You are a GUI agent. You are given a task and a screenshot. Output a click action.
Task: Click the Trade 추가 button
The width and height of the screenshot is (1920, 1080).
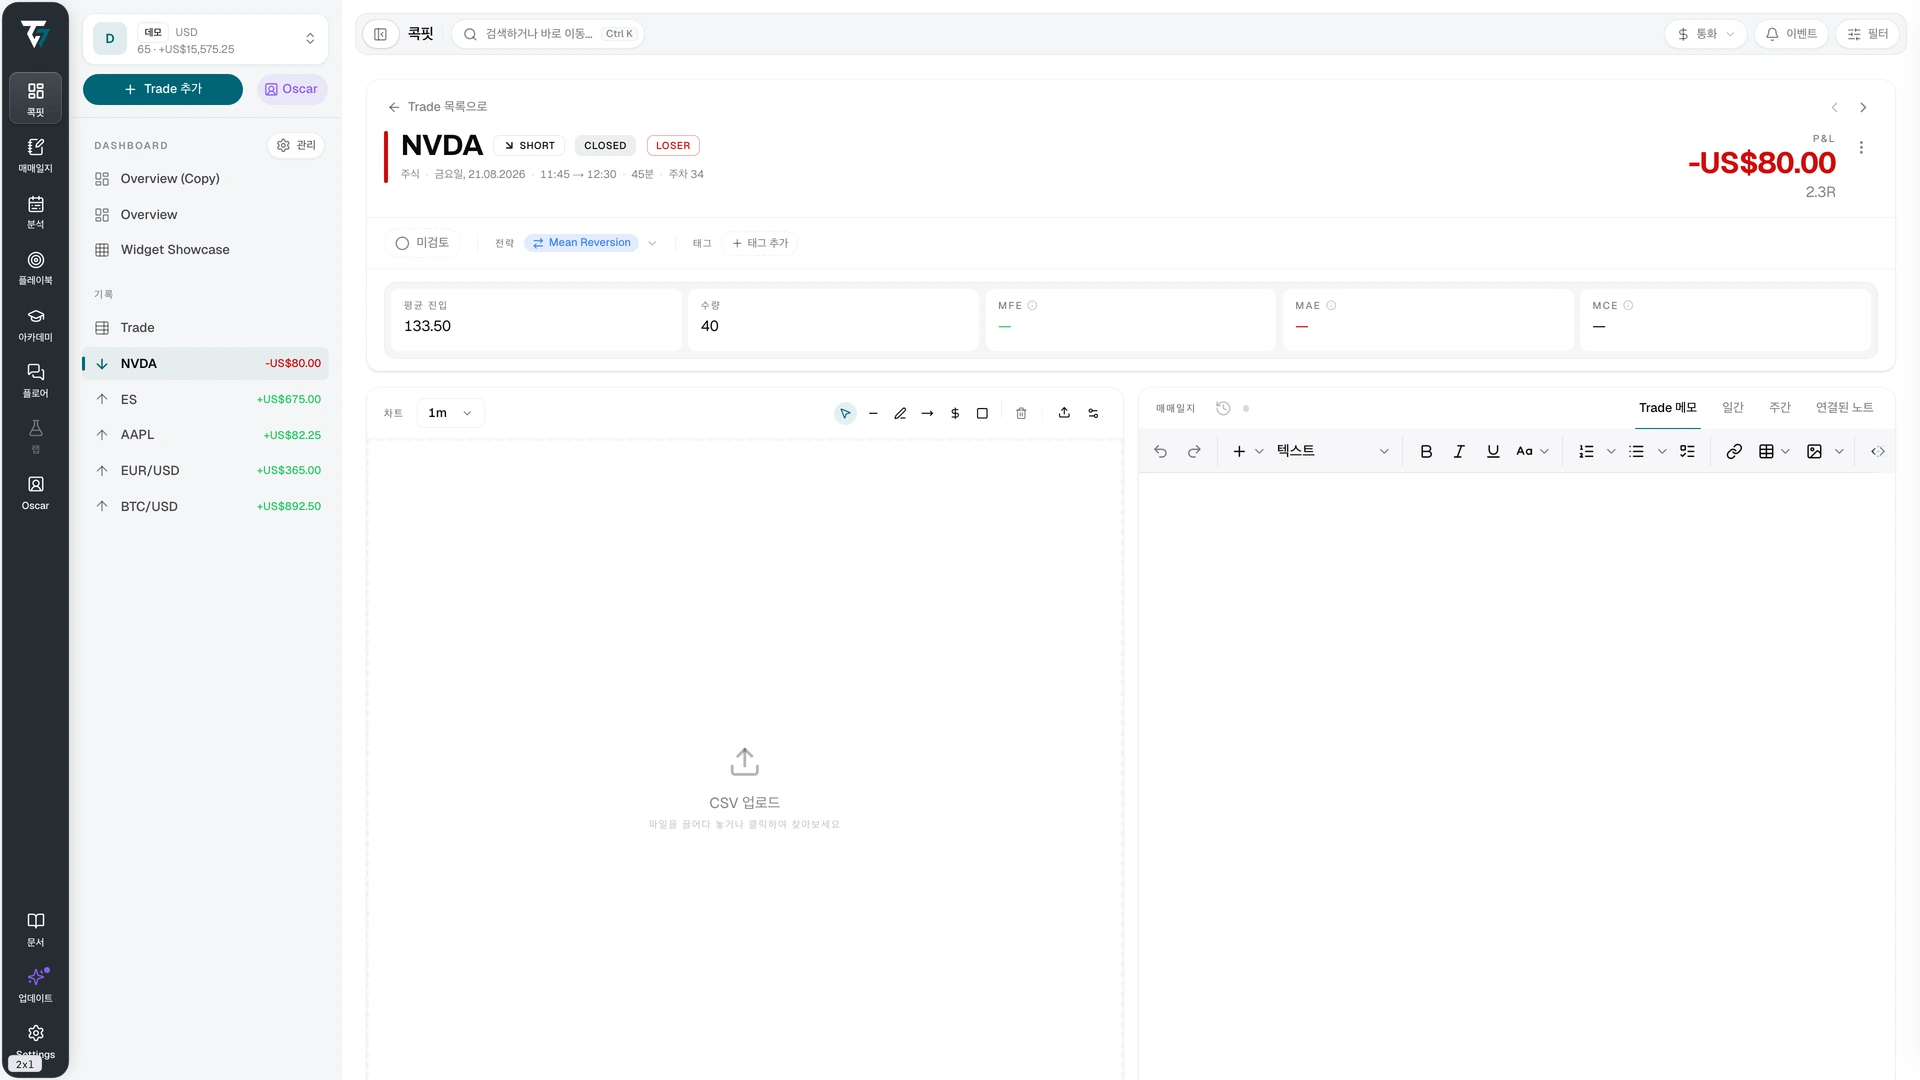(x=163, y=89)
